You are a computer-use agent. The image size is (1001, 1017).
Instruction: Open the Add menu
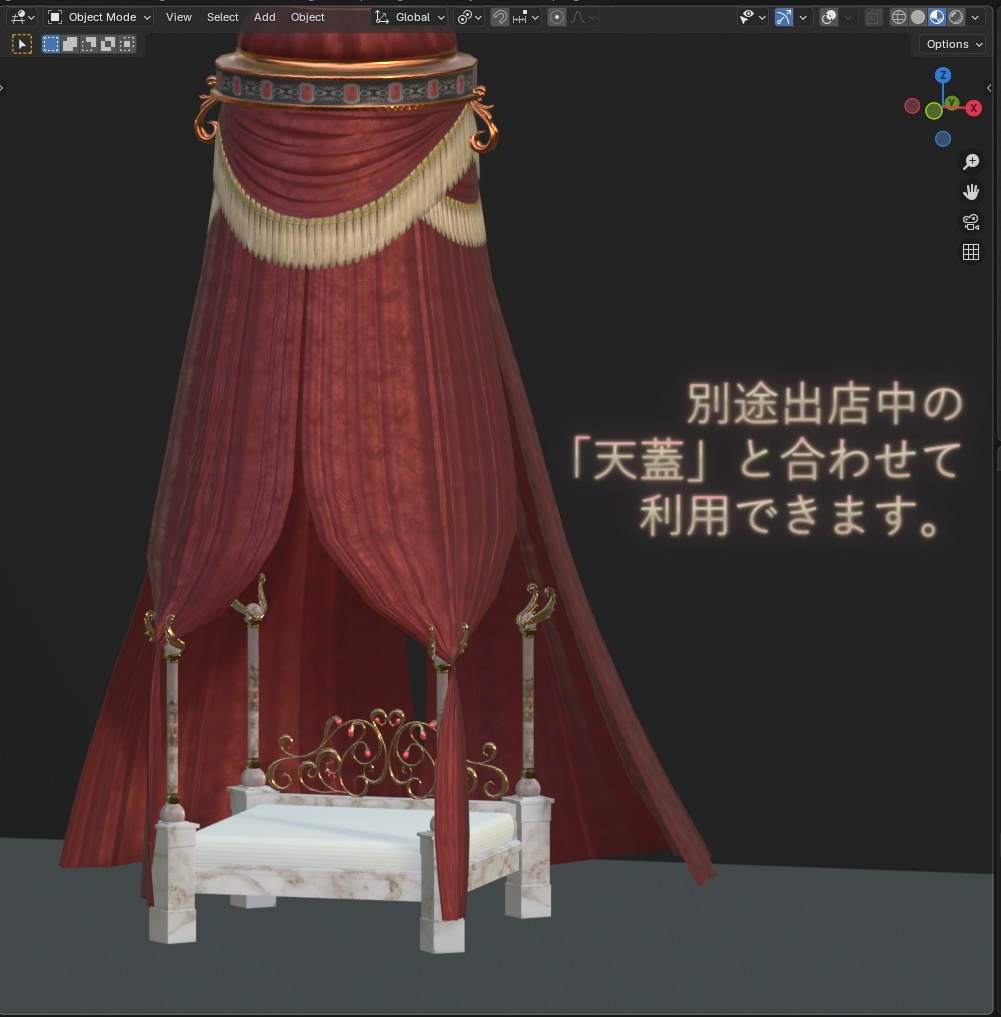tap(263, 17)
